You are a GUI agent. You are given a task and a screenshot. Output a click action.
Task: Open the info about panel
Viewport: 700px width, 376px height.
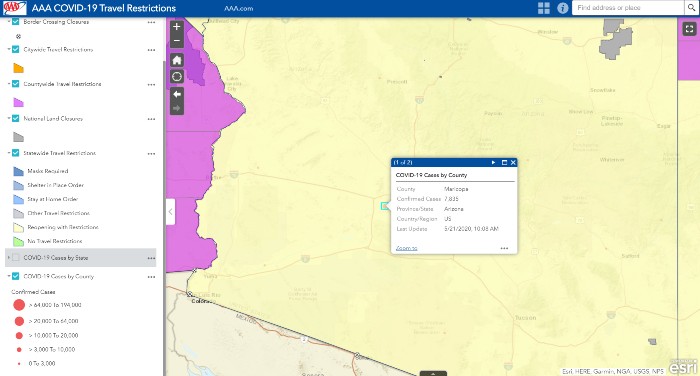point(562,8)
